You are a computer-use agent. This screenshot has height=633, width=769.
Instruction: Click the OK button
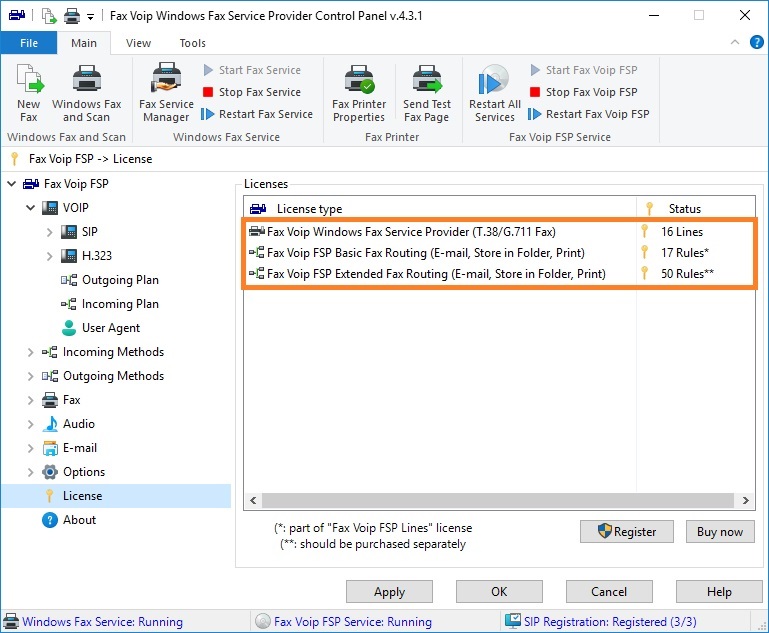tap(499, 592)
